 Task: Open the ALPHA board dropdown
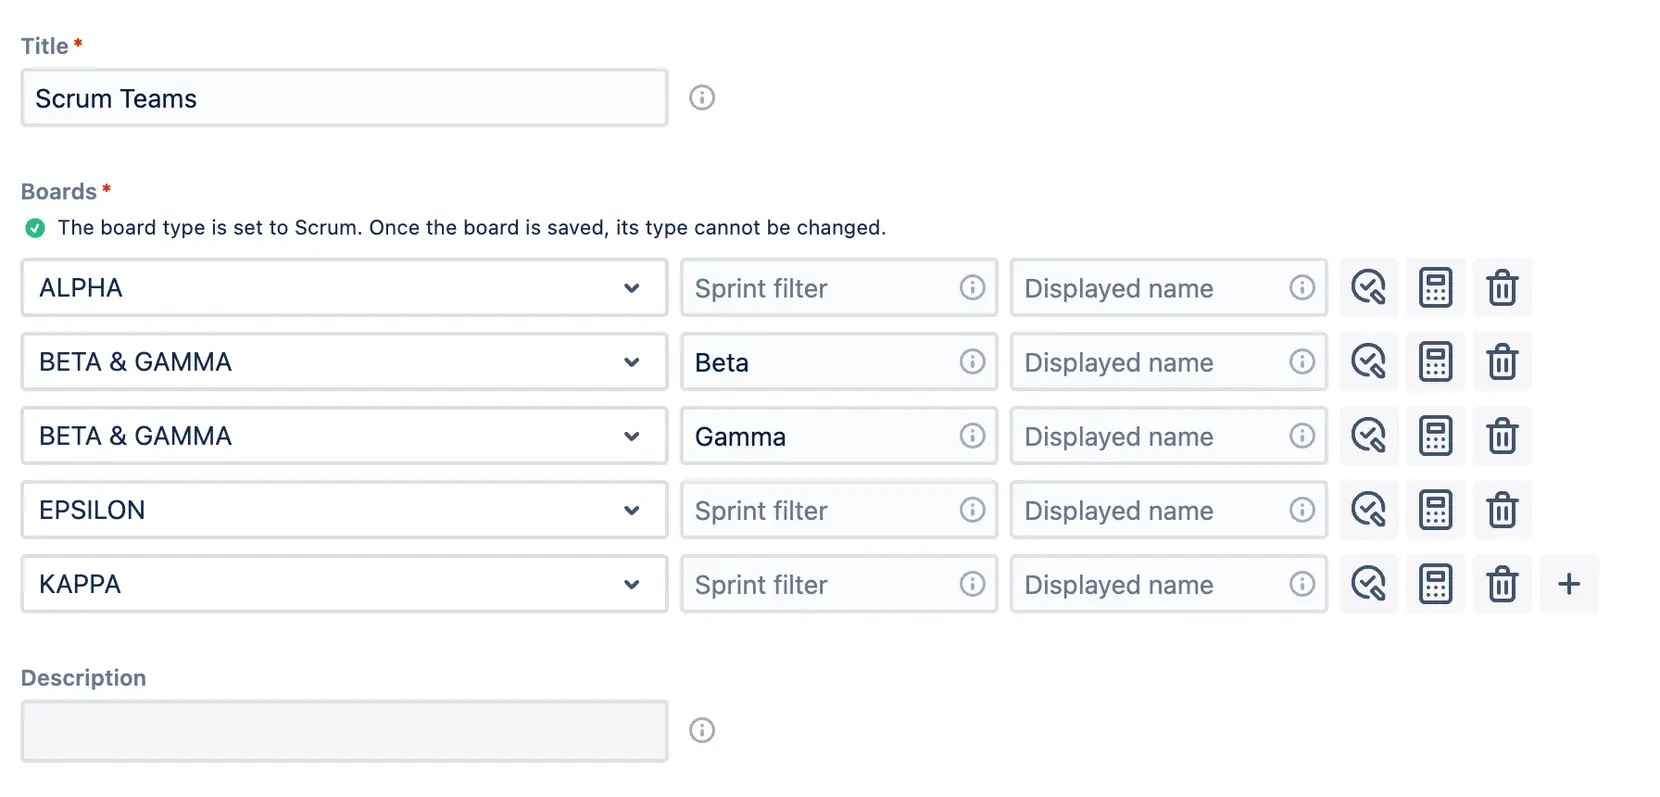(x=344, y=288)
